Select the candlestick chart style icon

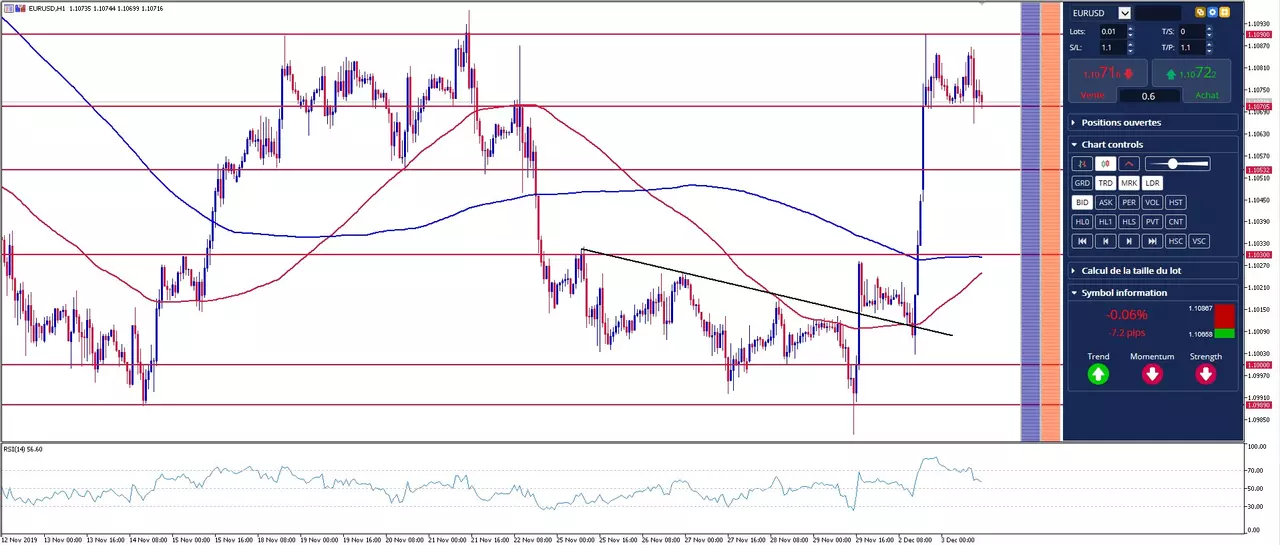click(1105, 164)
